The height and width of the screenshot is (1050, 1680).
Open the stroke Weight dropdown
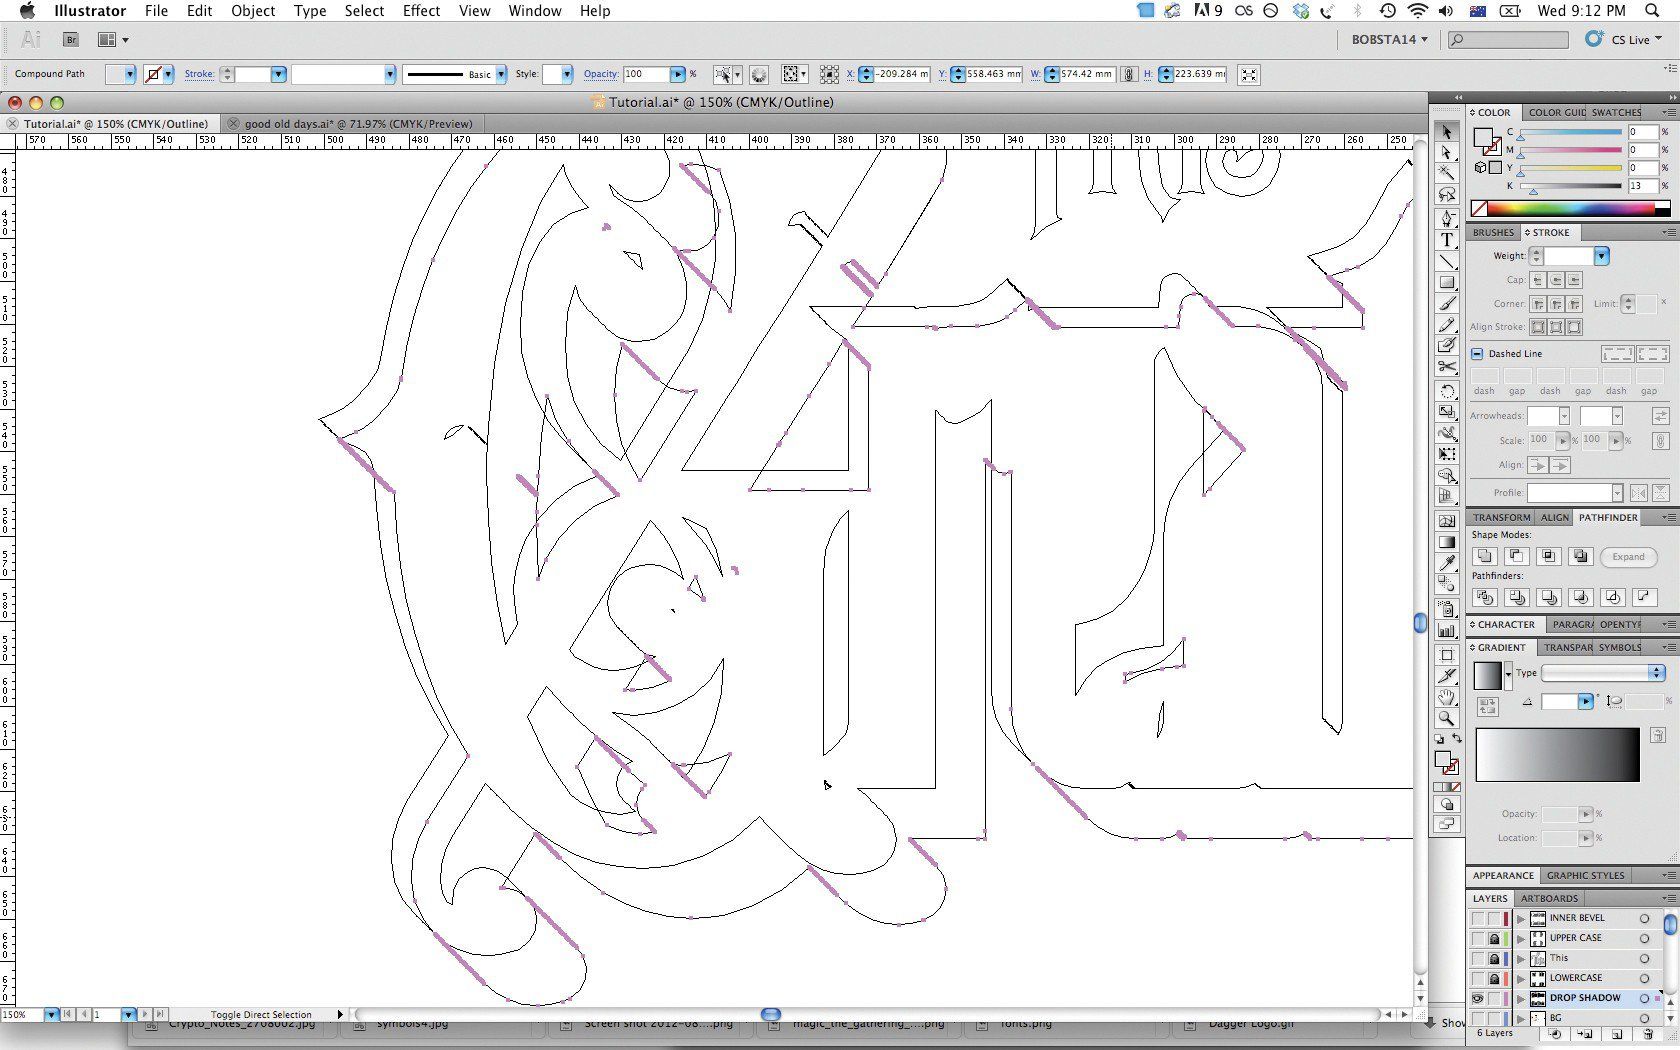(x=1601, y=256)
